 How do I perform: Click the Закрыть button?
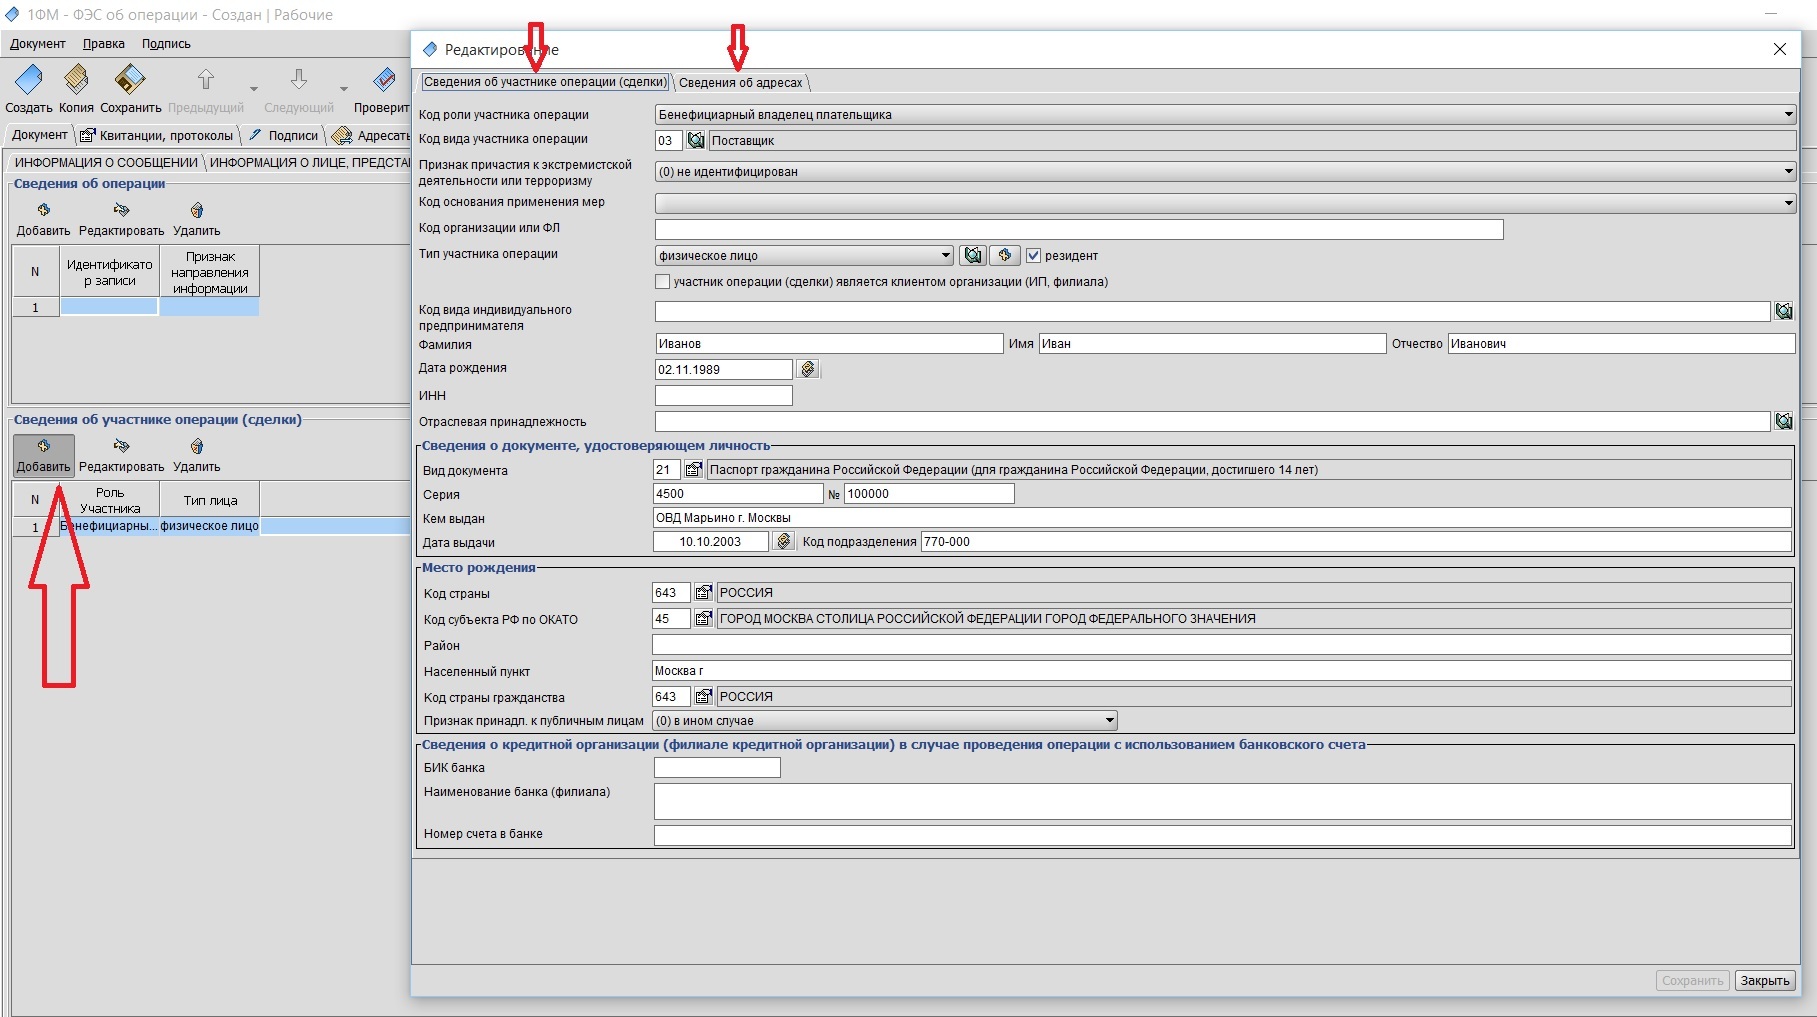[1765, 981]
